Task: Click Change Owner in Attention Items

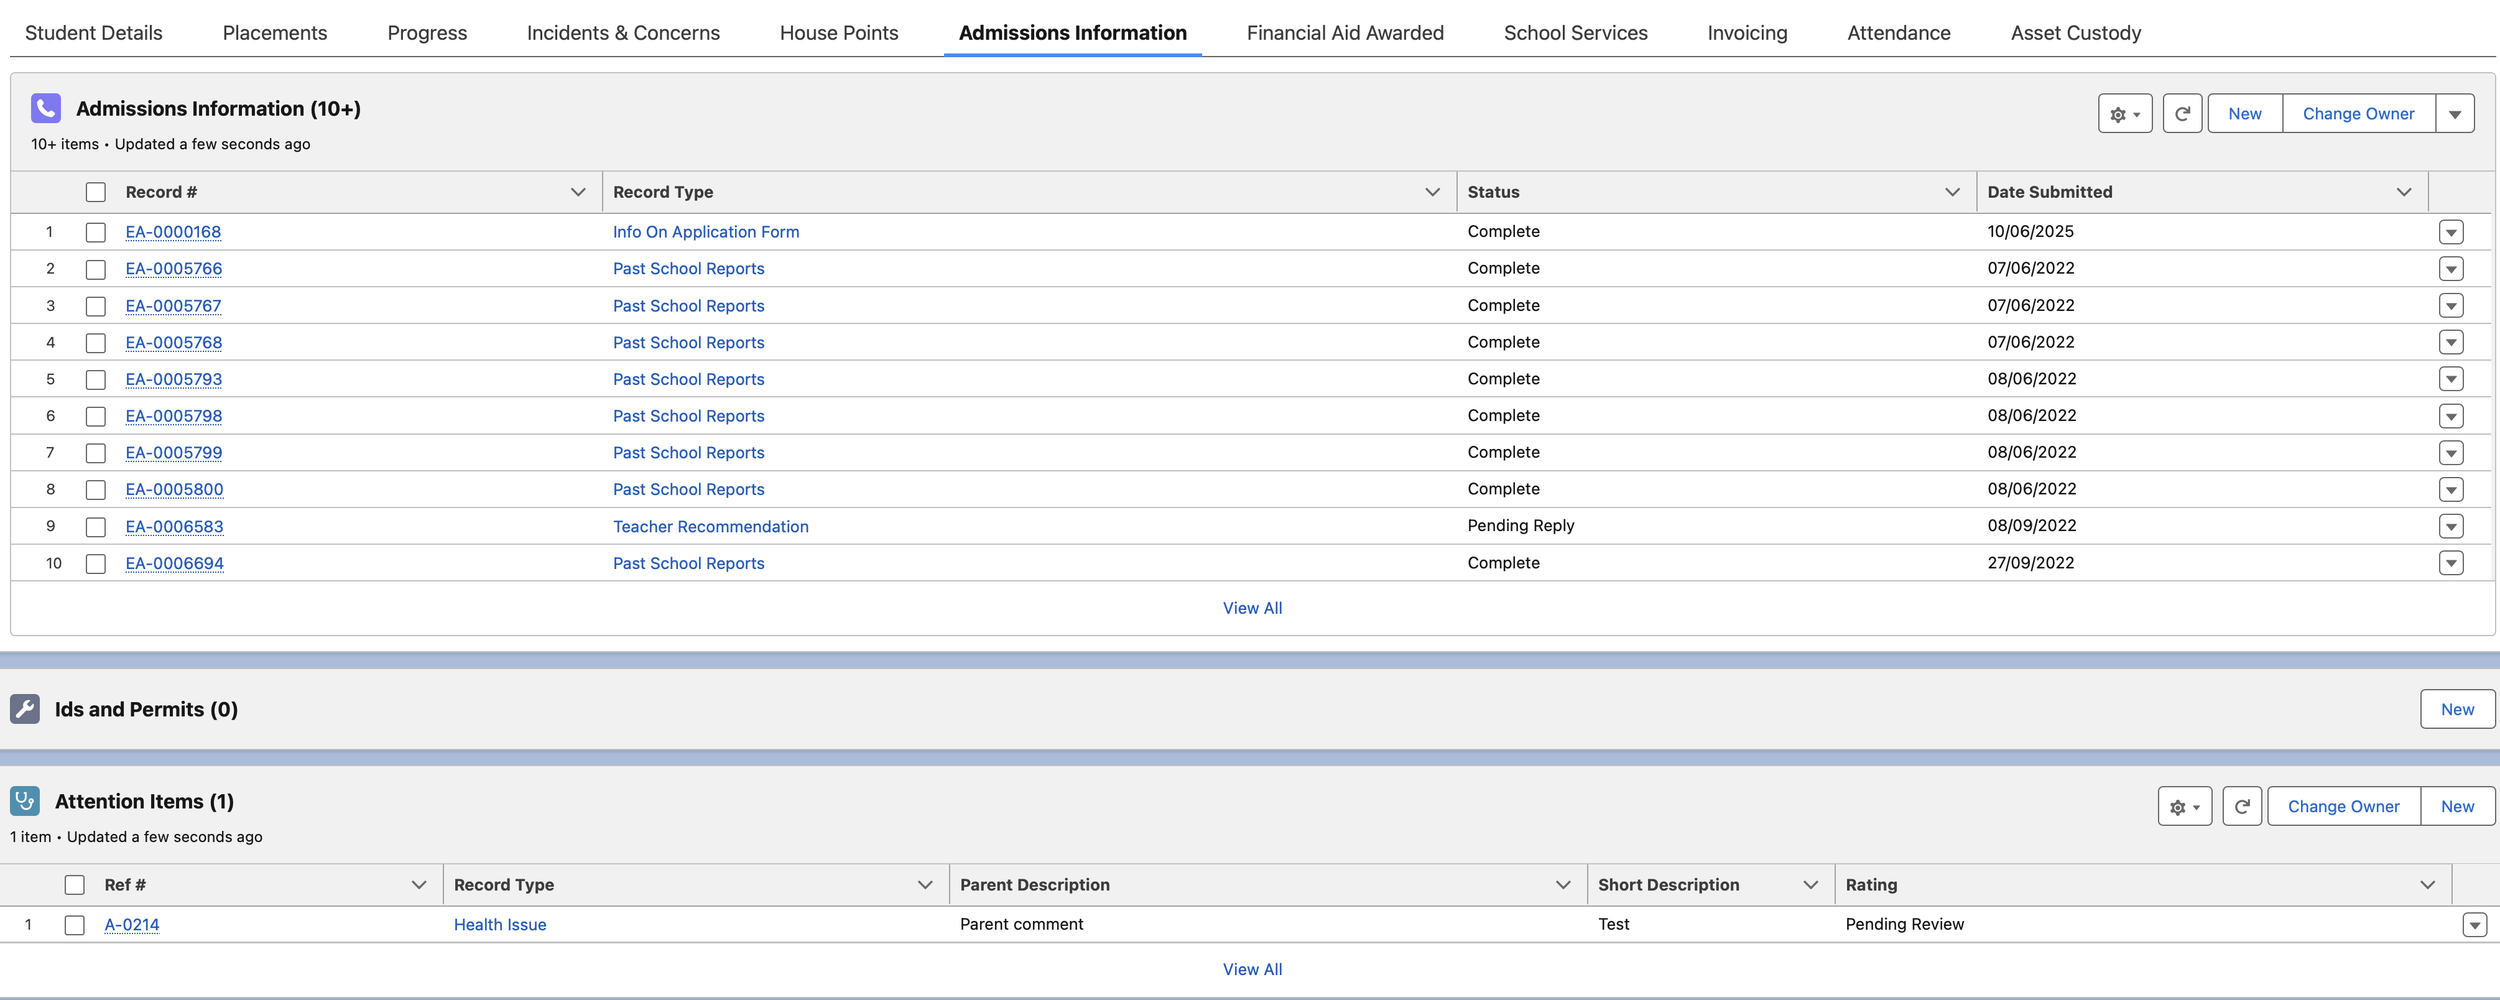Action: pyautogui.click(x=2343, y=807)
